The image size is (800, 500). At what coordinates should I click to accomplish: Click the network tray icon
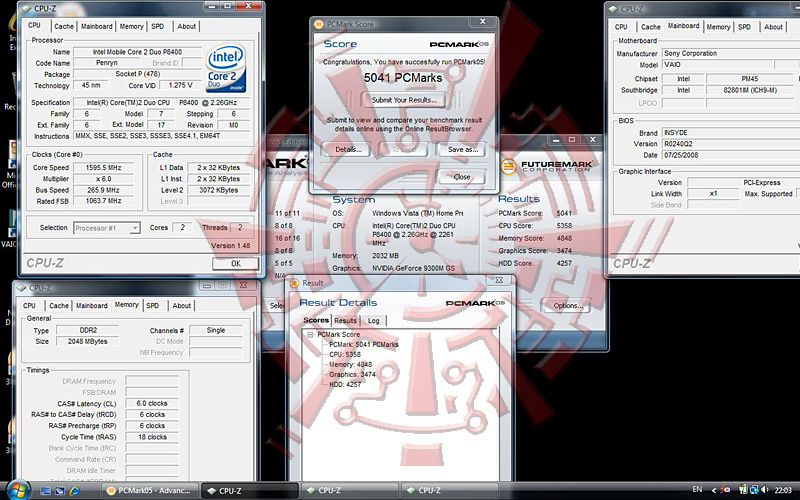[x=754, y=490]
